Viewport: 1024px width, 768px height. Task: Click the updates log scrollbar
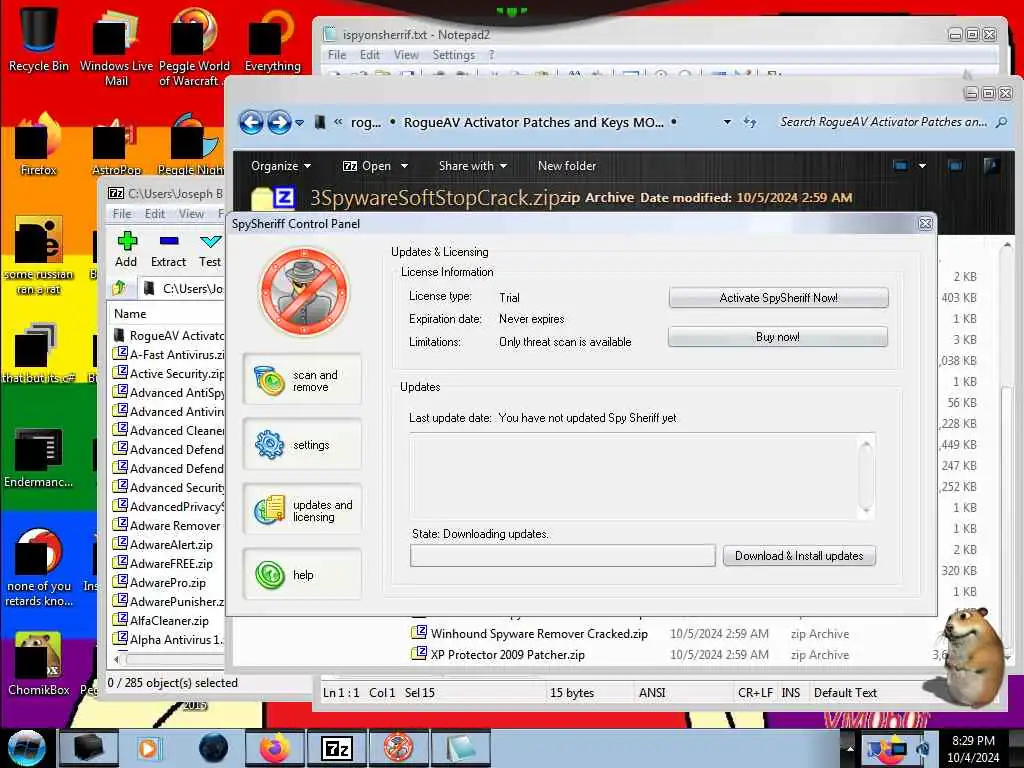tap(866, 476)
